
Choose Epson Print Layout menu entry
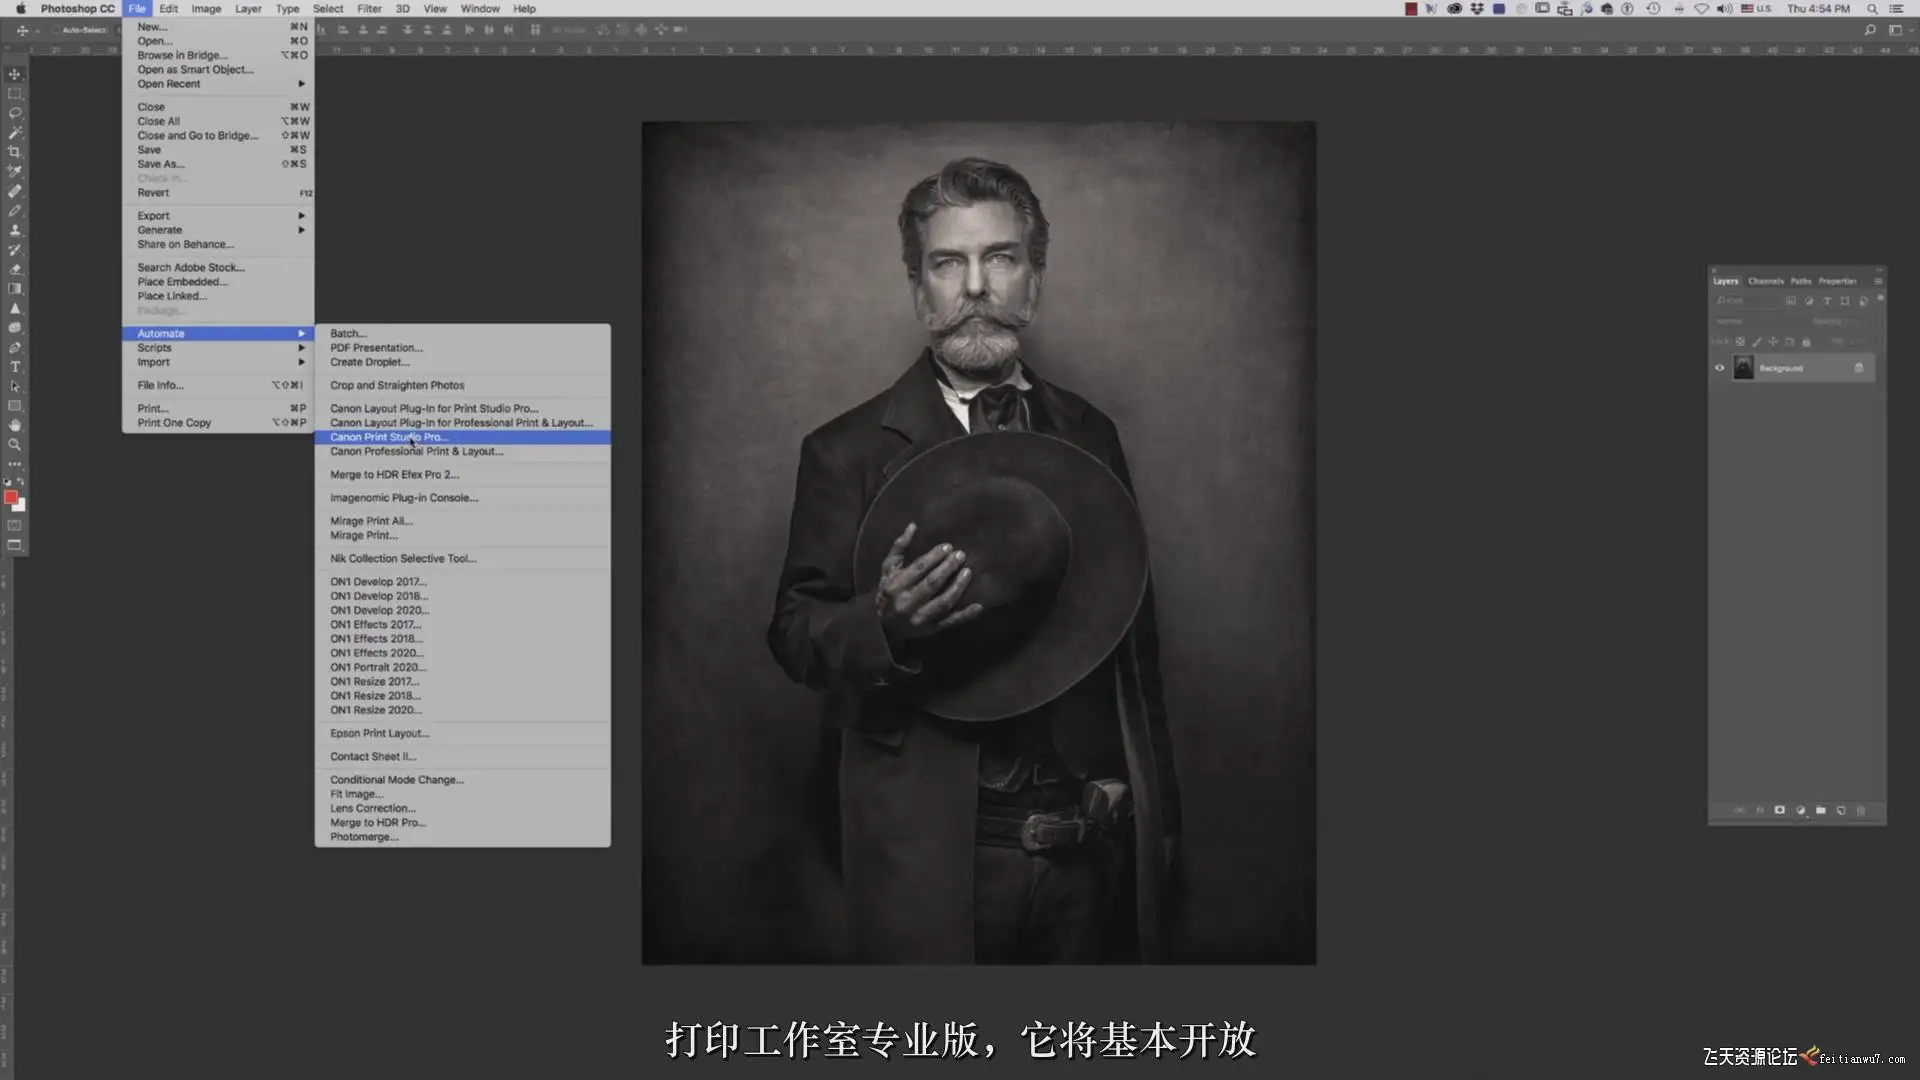pos(379,733)
